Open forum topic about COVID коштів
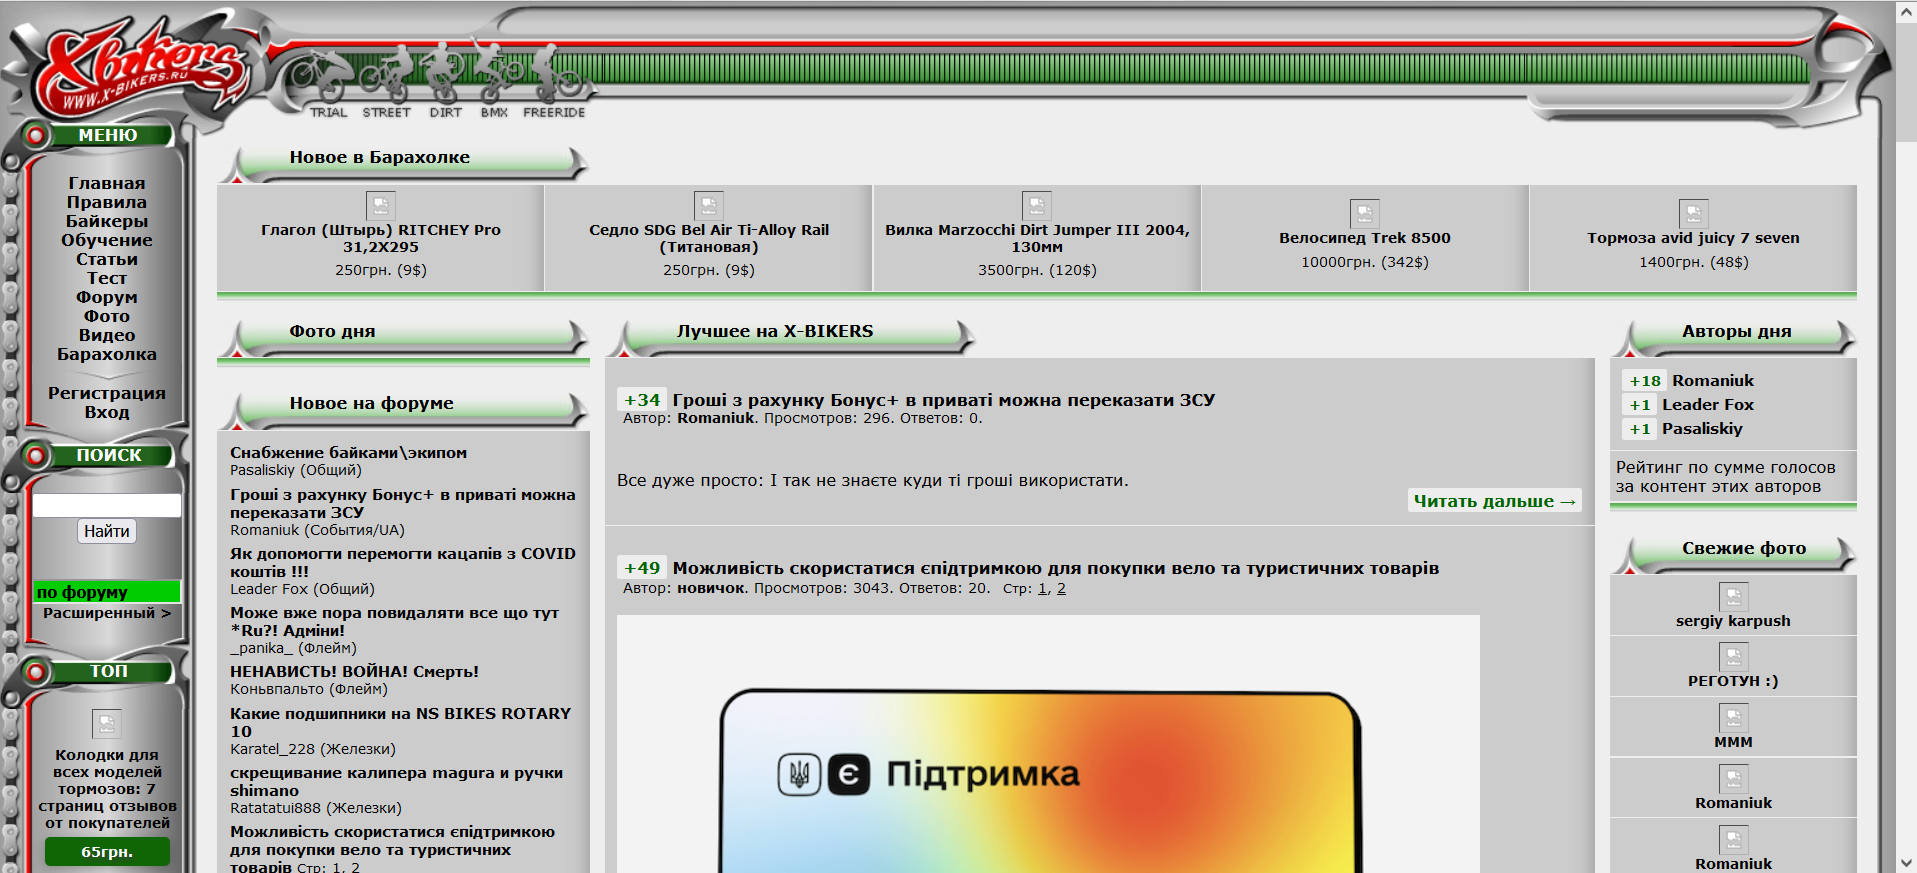The width and height of the screenshot is (1917, 873). point(403,562)
